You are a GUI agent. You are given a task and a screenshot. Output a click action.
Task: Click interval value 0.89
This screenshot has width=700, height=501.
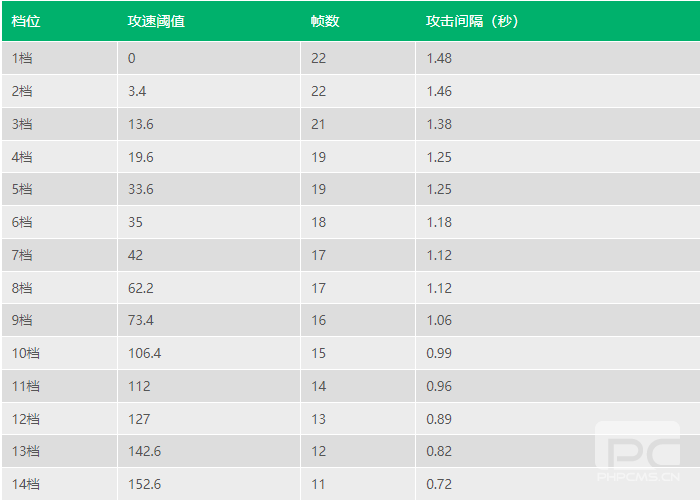click(439, 419)
